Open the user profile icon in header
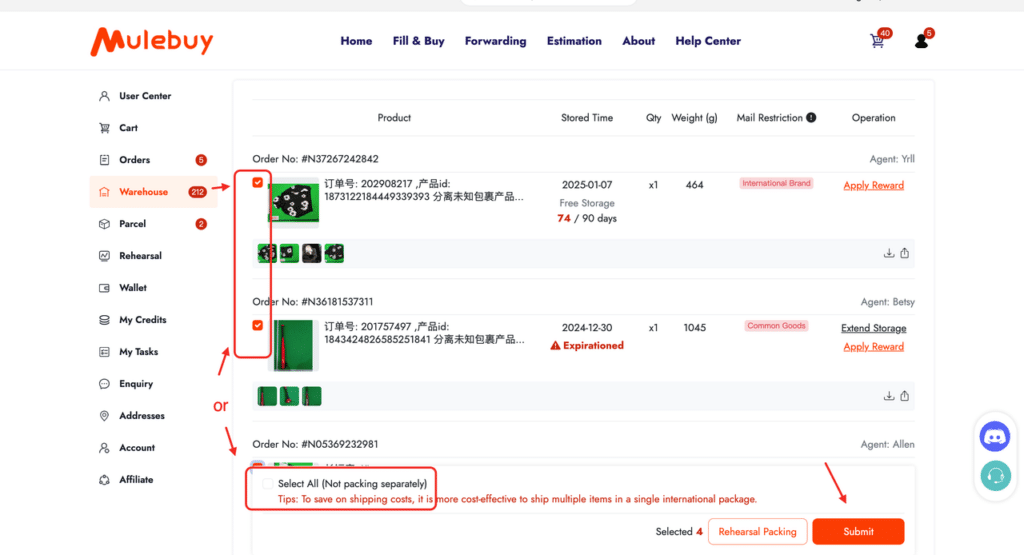Screen dimensions: 1024x555 pyautogui.click(x=921, y=41)
